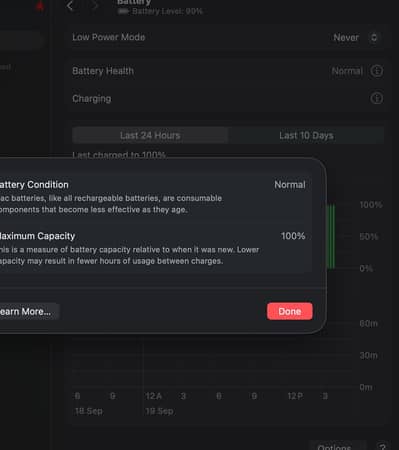The height and width of the screenshot is (450, 399).
Task: Select the Battery Condition Normal value
Action: coord(290,185)
